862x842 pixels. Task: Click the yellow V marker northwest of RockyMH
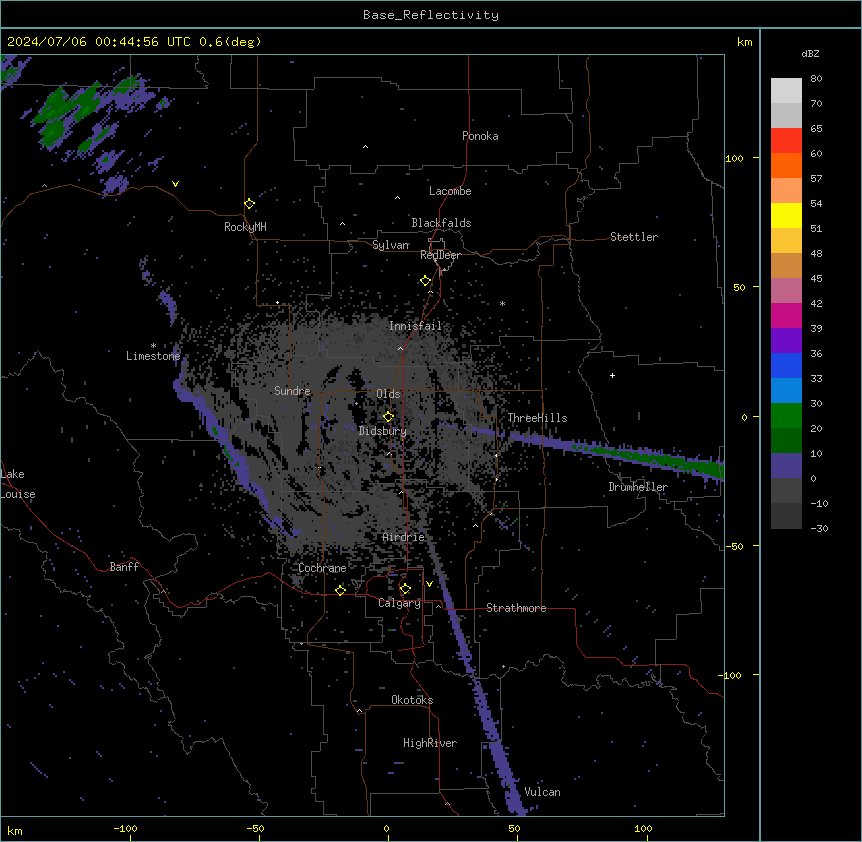point(175,184)
